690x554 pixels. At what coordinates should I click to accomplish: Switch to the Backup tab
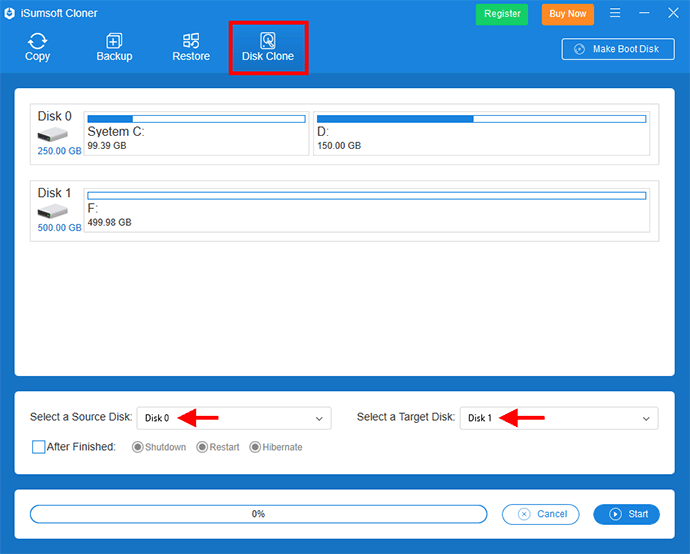(x=114, y=47)
